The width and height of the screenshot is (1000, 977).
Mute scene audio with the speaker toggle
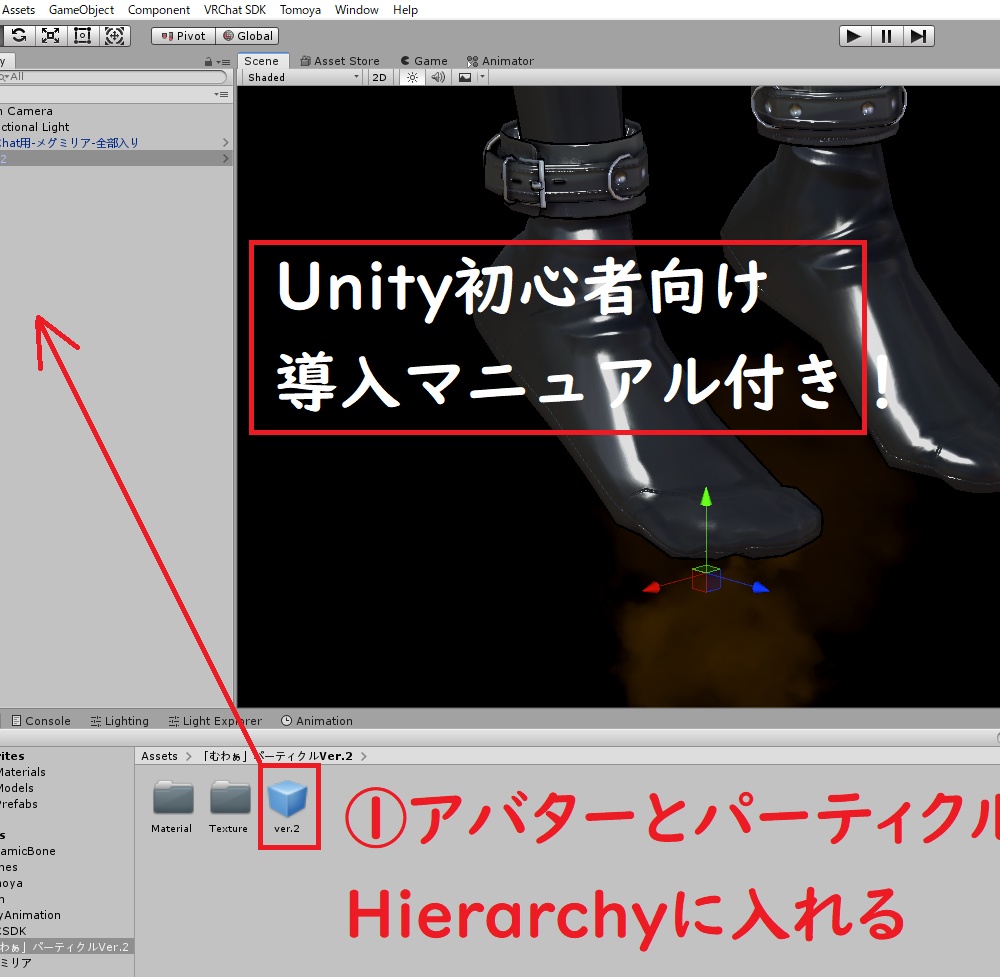[x=438, y=77]
